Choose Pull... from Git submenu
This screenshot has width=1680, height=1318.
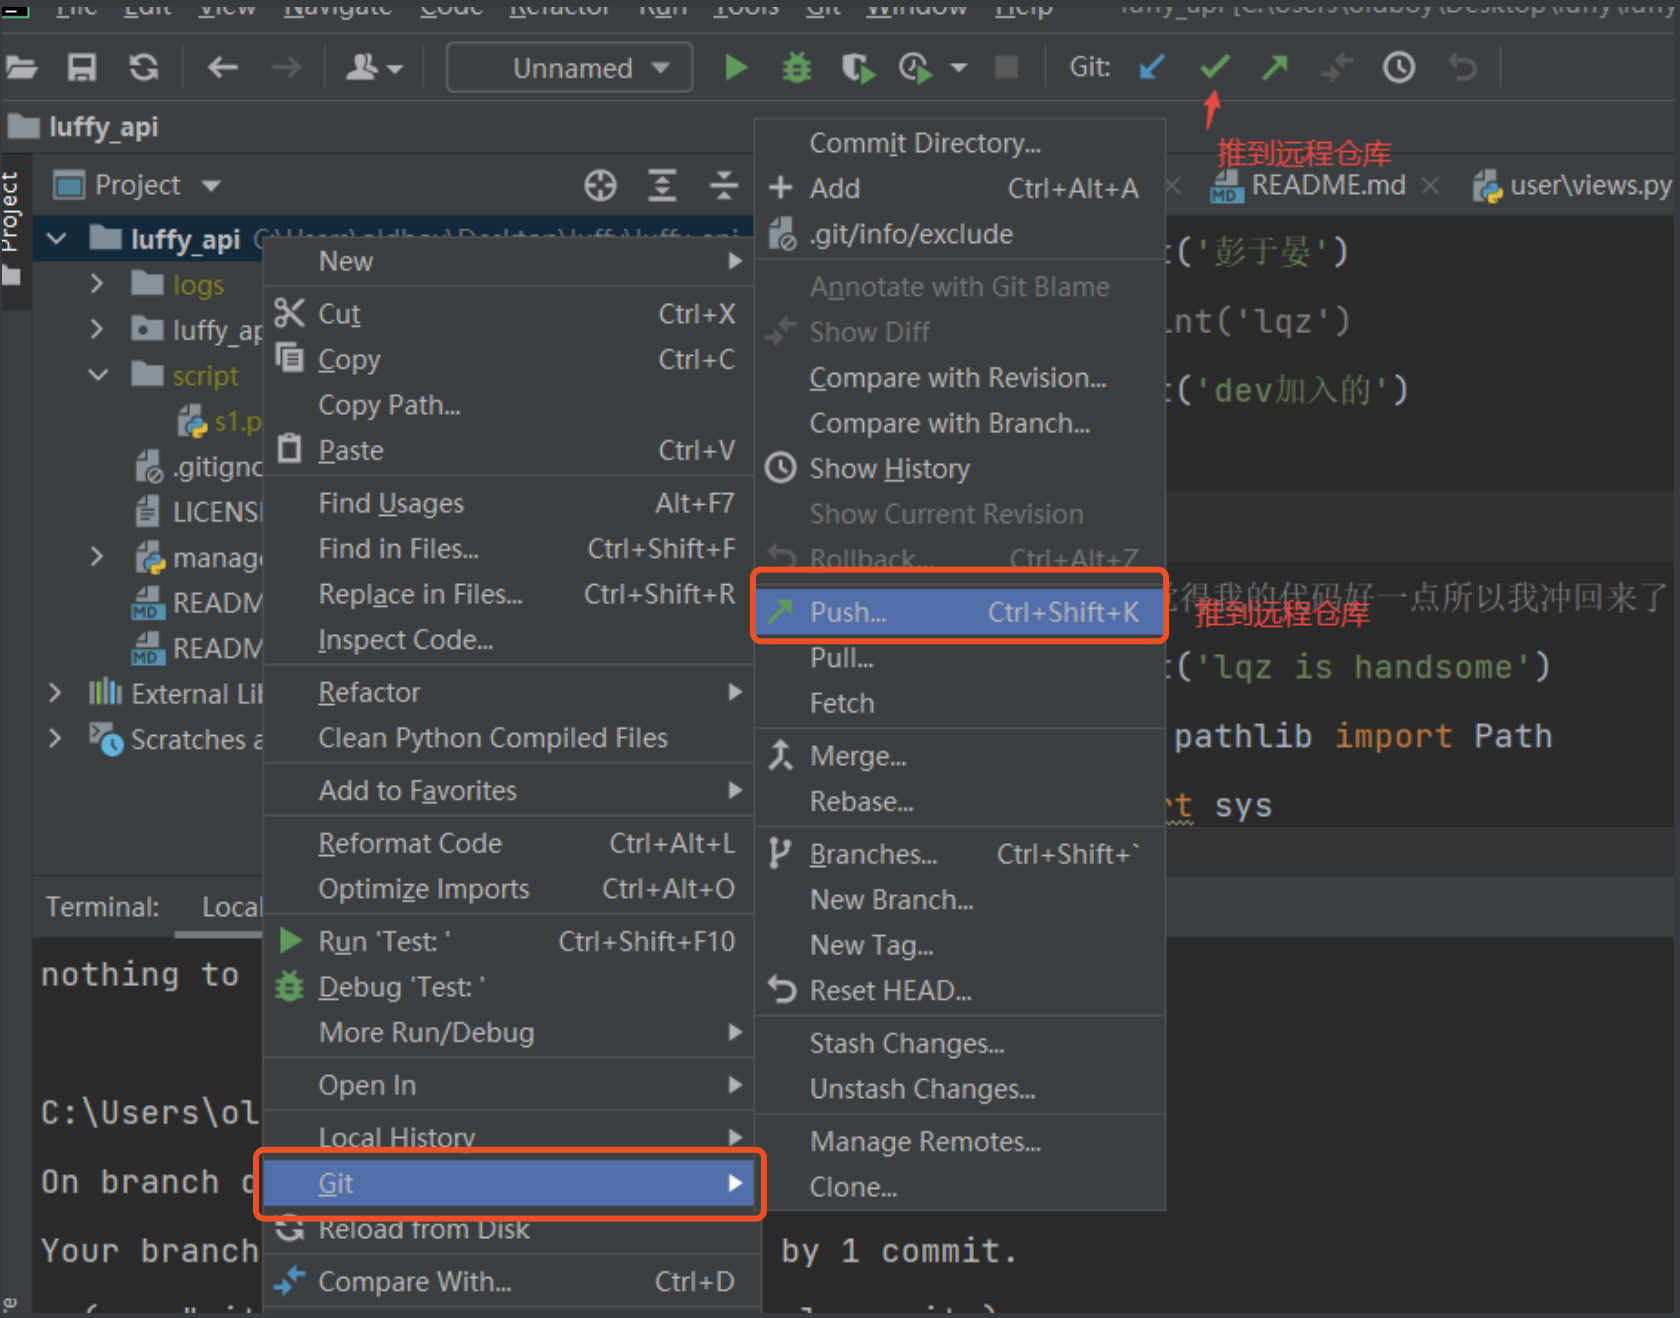(841, 658)
